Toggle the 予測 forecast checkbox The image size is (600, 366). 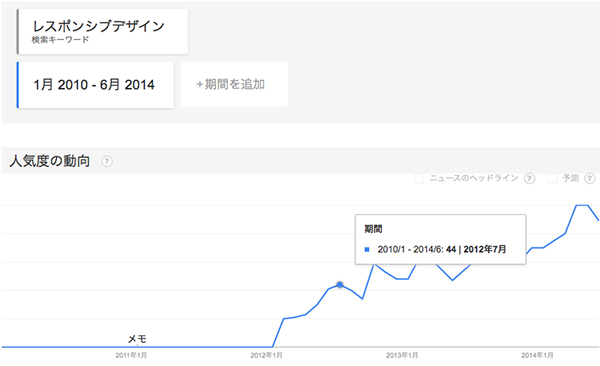(x=552, y=178)
